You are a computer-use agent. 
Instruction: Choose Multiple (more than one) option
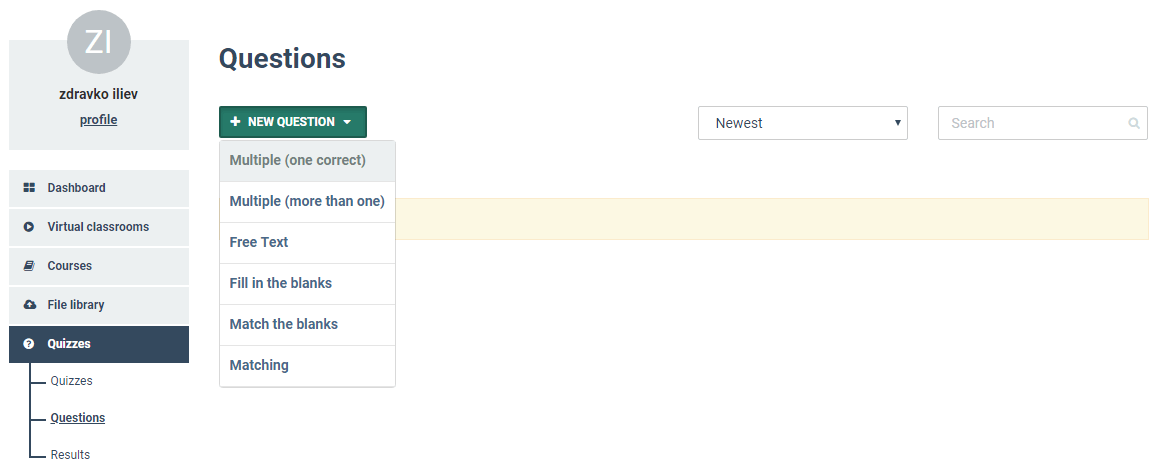308,202
